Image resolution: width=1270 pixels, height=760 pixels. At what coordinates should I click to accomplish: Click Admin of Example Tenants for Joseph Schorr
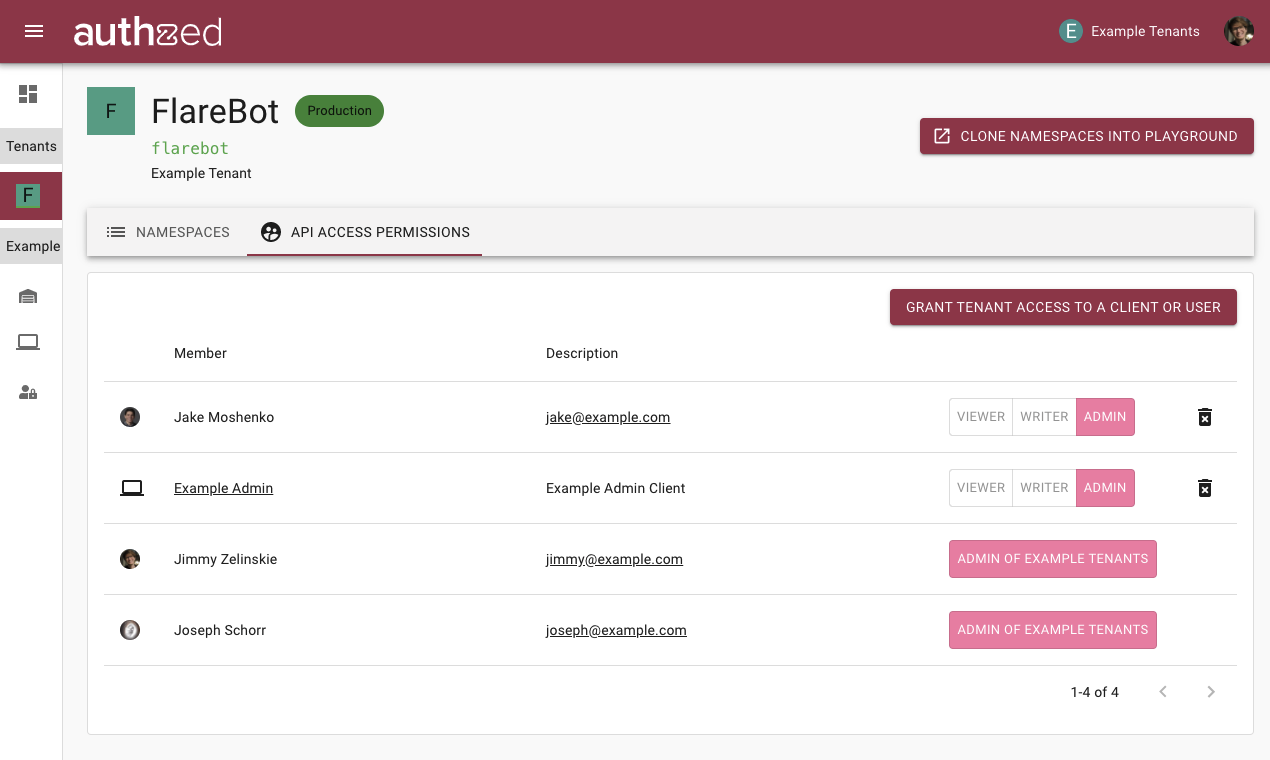click(1053, 630)
